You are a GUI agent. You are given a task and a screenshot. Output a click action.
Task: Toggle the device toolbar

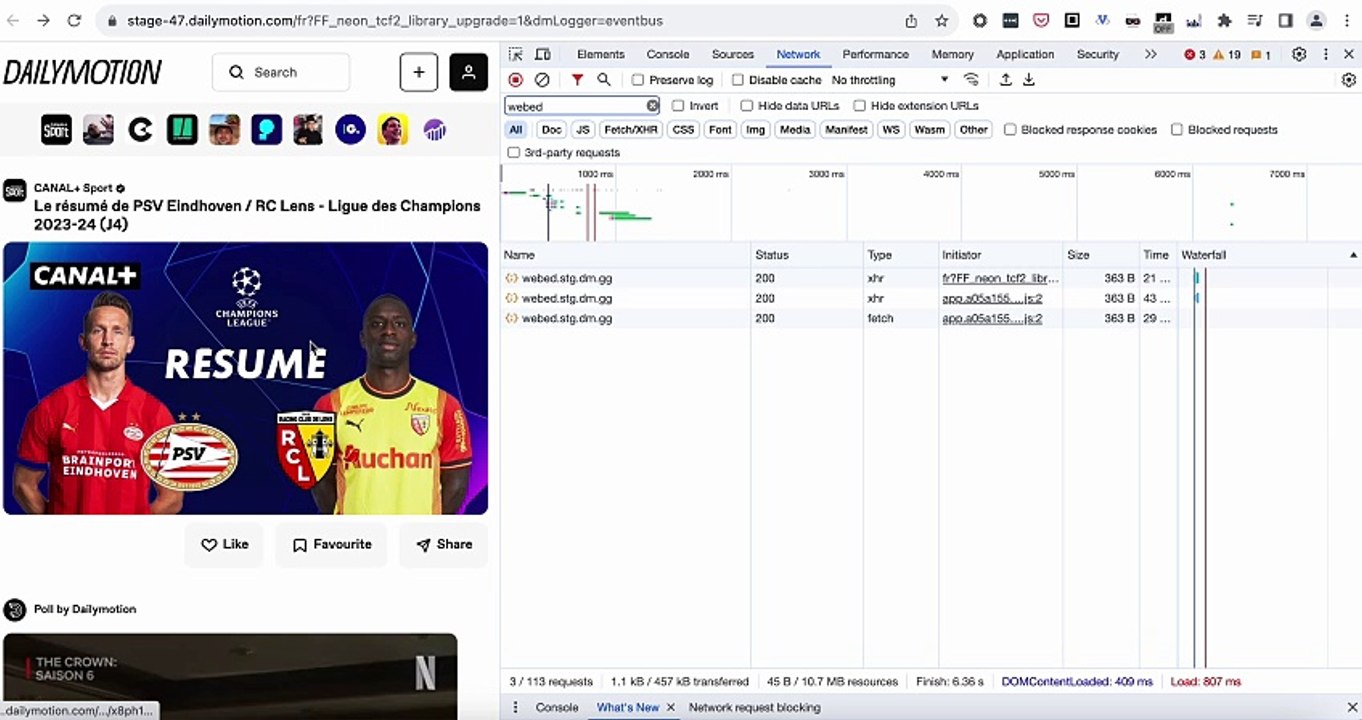[543, 54]
